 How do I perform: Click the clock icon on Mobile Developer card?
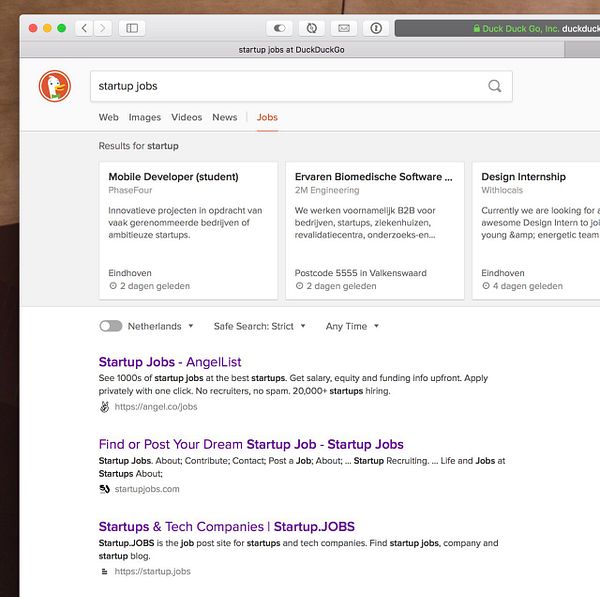click(x=113, y=286)
